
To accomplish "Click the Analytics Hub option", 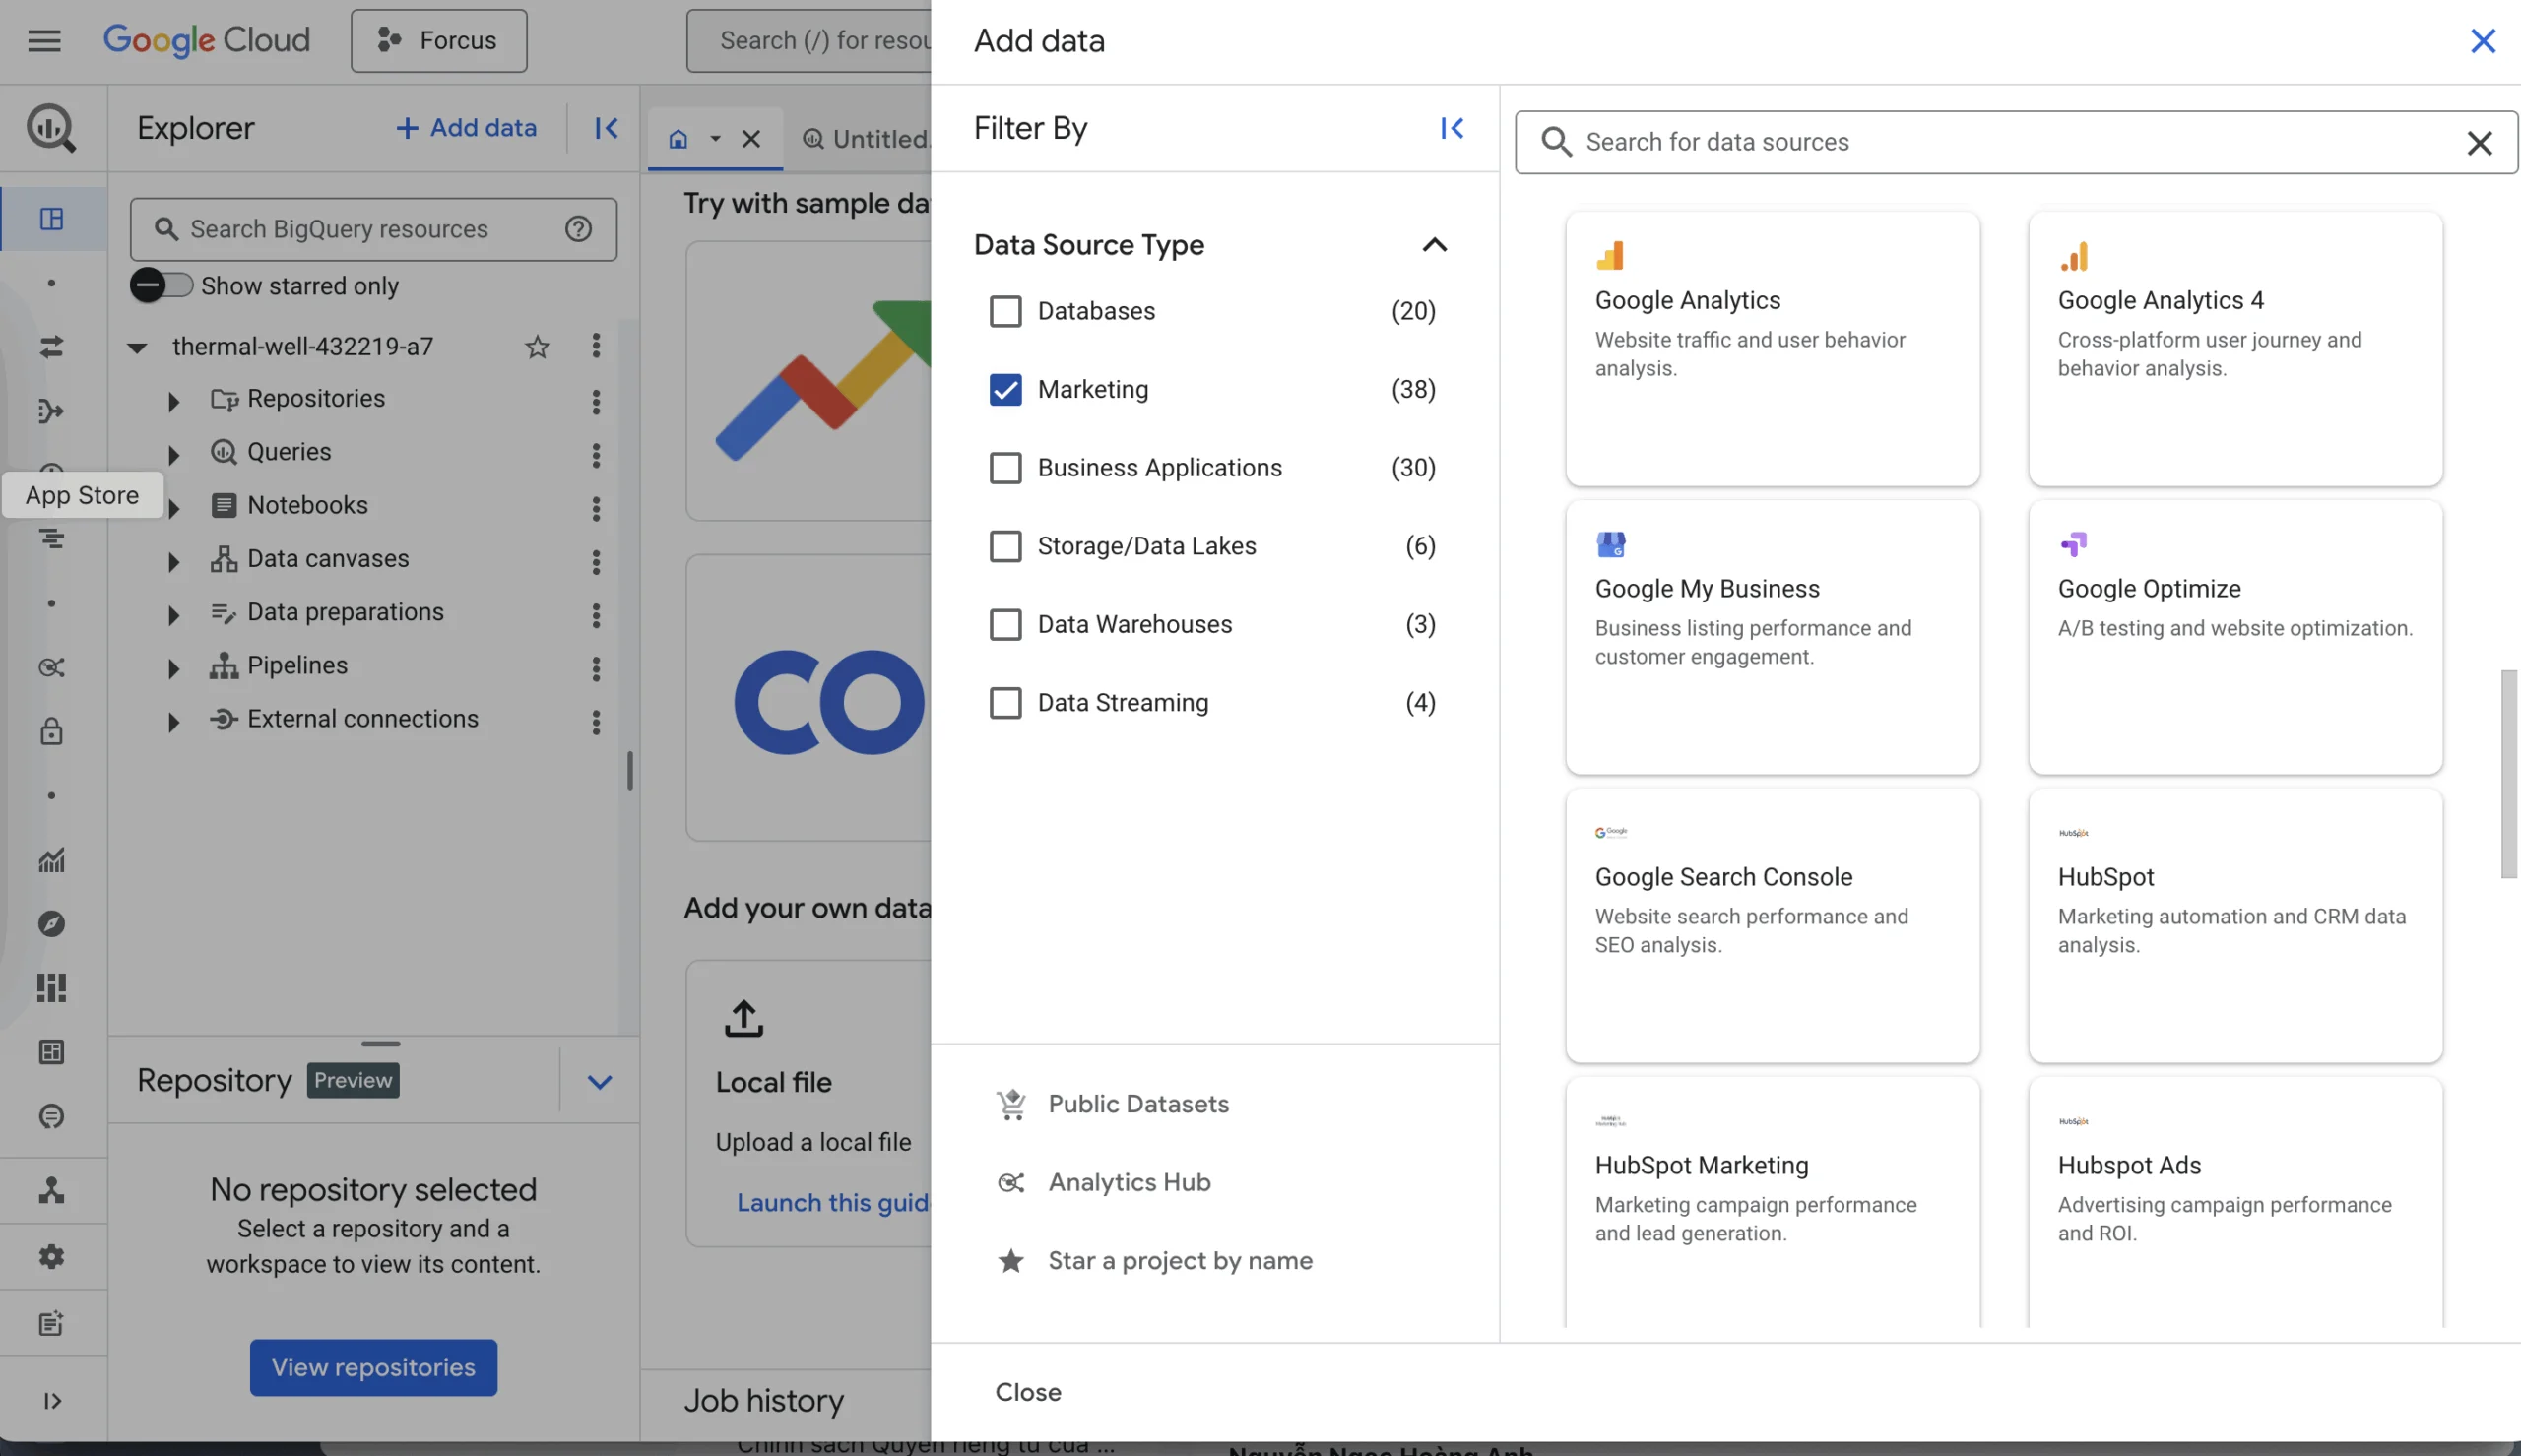I will (x=1128, y=1182).
